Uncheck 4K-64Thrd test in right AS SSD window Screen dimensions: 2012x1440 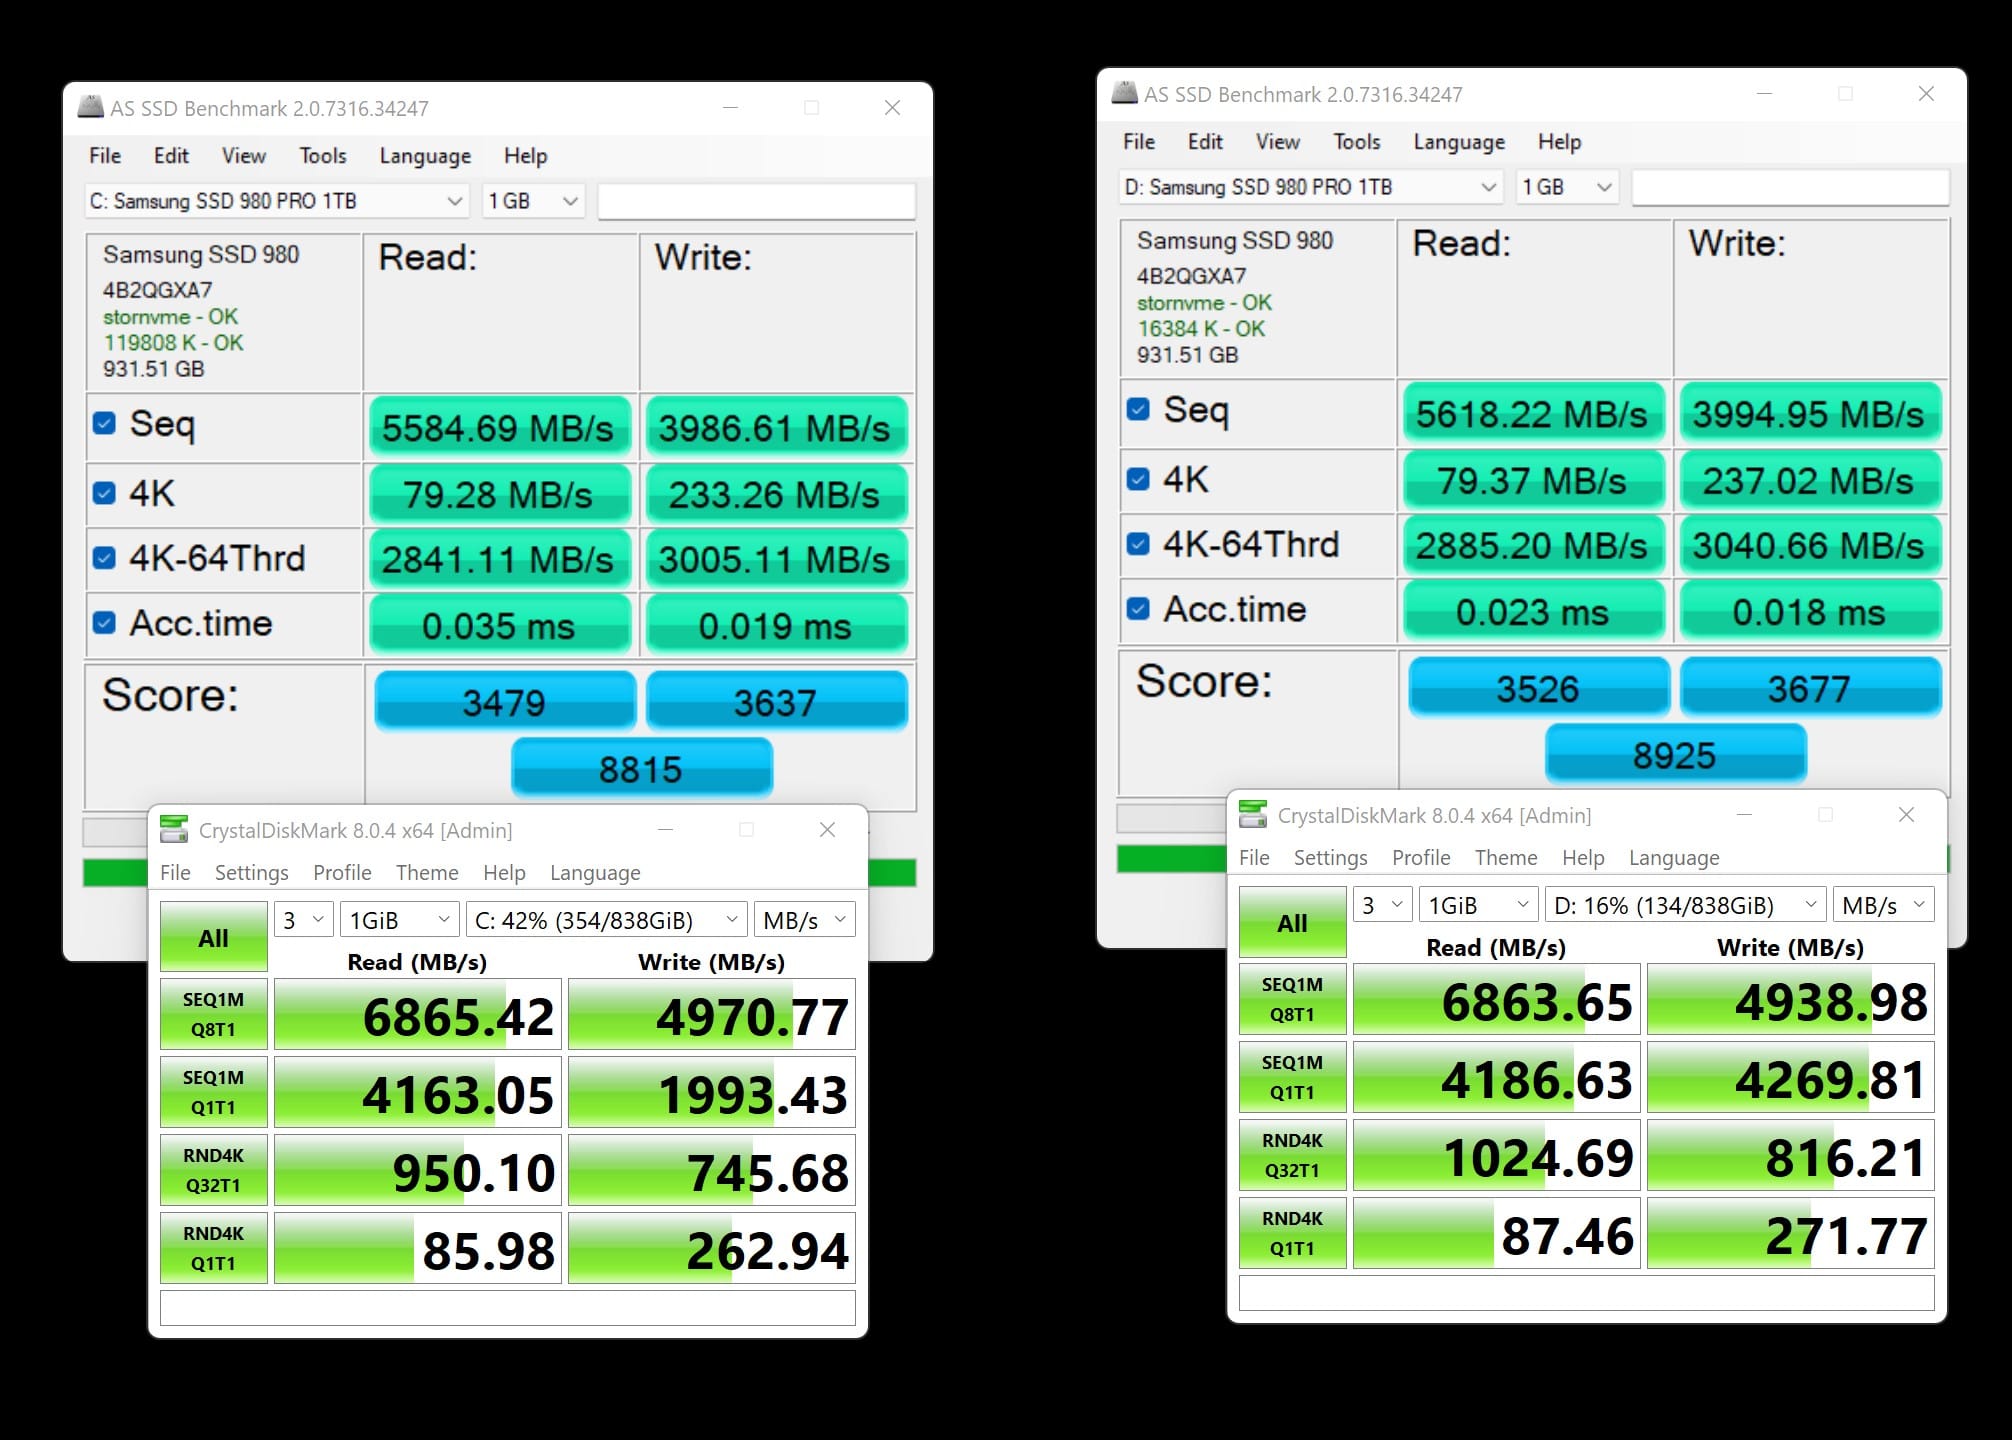tap(1138, 544)
